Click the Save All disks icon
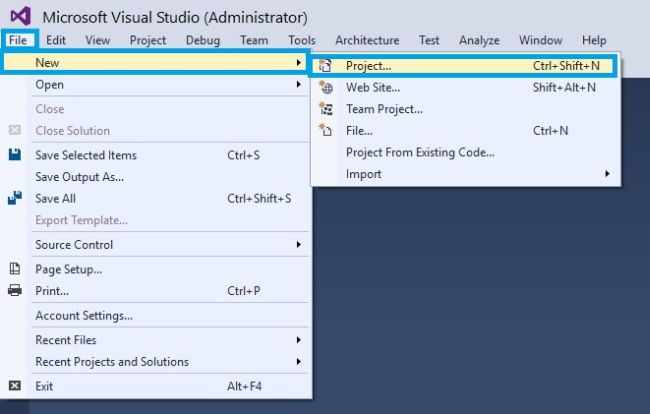The height and width of the screenshot is (414, 650). (15, 198)
